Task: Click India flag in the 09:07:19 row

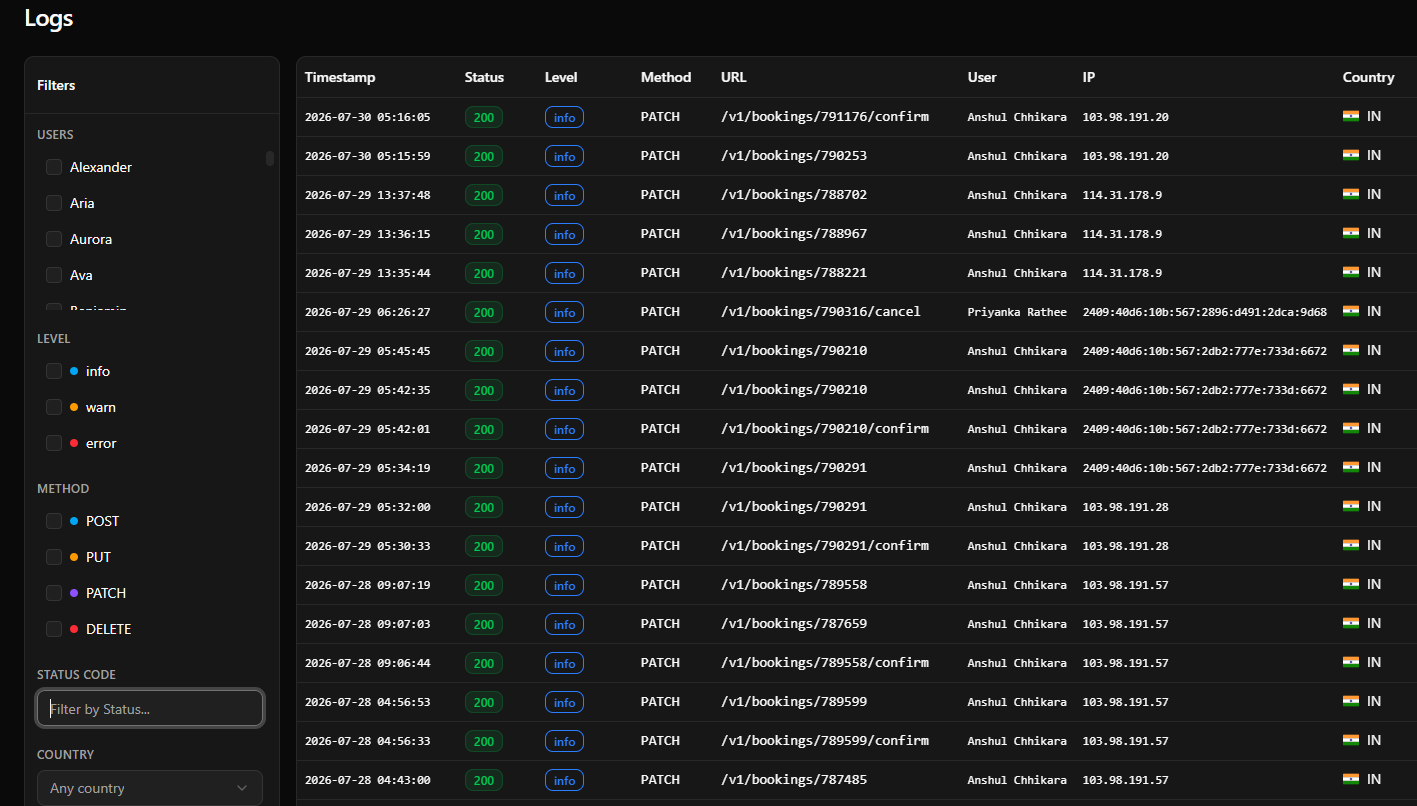Action: (1351, 584)
